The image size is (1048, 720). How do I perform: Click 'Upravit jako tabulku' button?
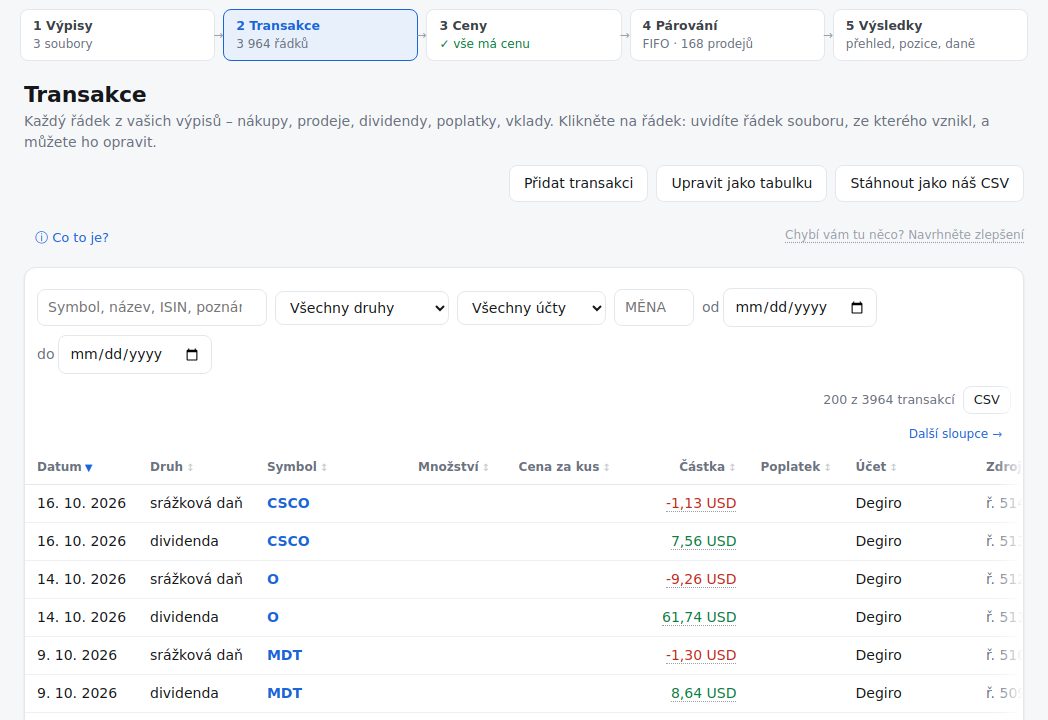741,183
